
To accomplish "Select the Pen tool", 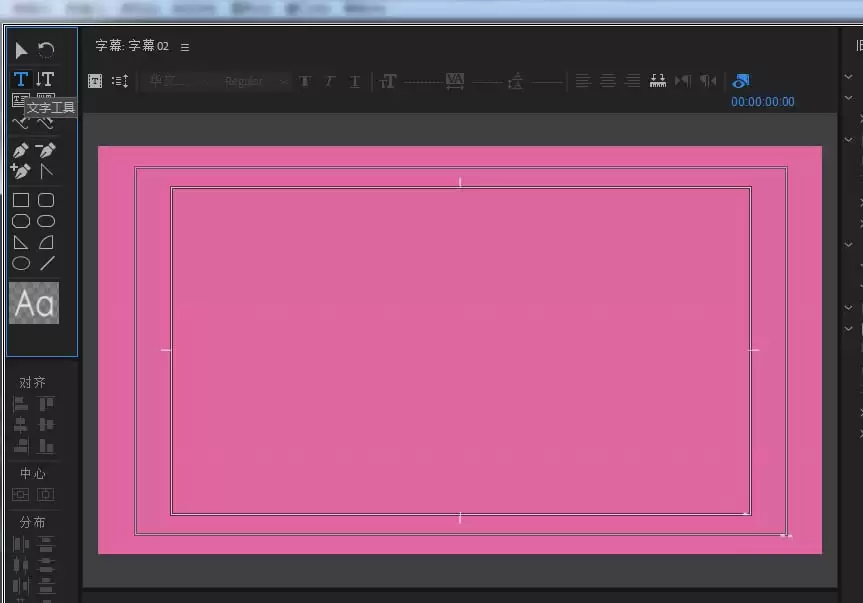I will pyautogui.click(x=21, y=150).
